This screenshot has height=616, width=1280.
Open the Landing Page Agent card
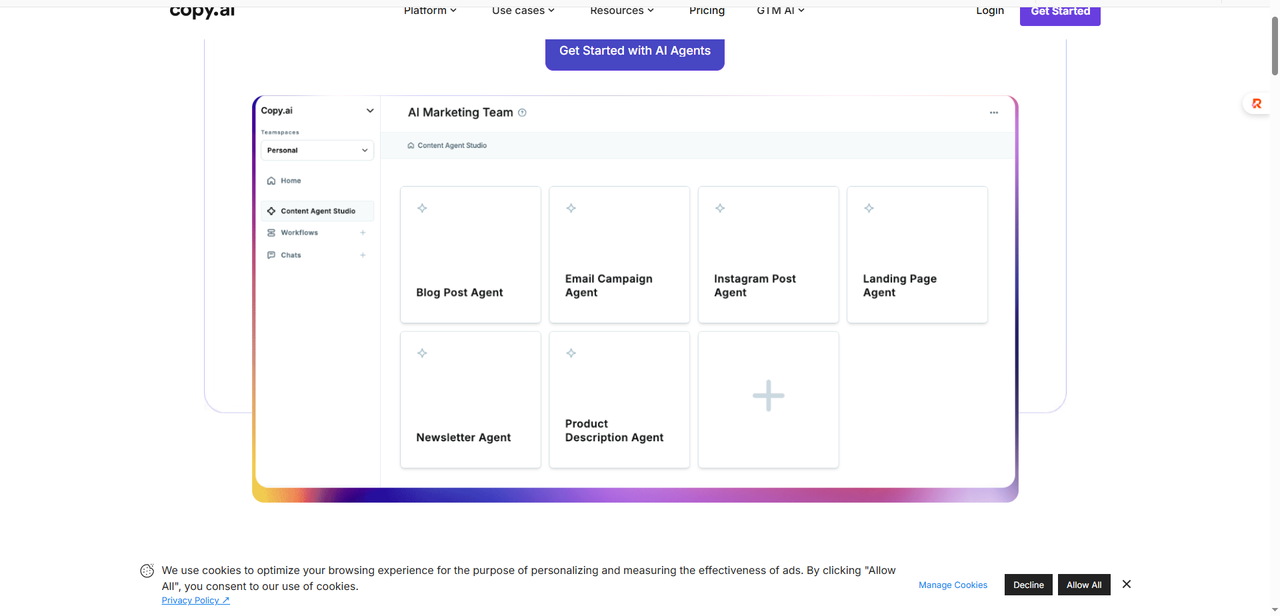point(918,255)
